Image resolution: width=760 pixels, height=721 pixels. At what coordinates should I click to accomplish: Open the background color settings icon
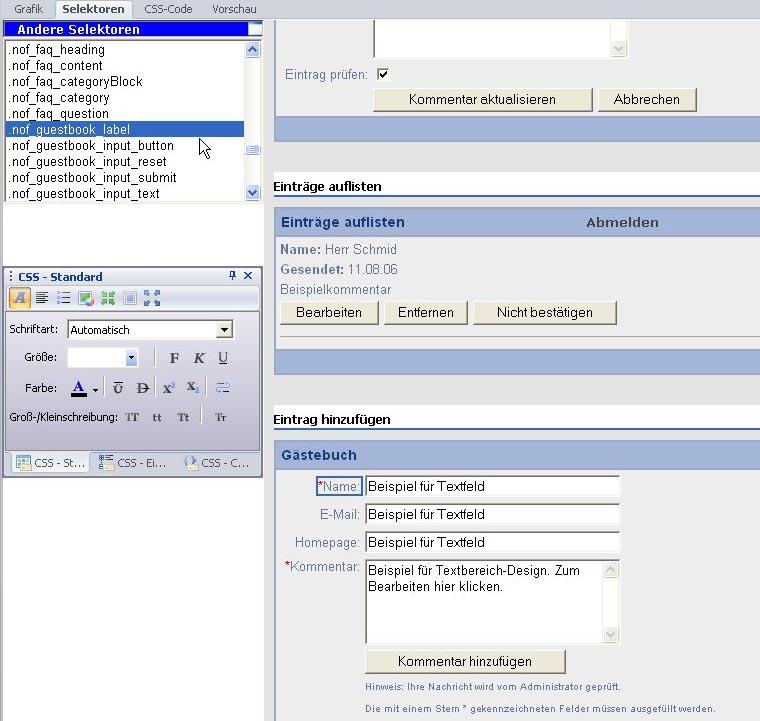tap(86, 298)
